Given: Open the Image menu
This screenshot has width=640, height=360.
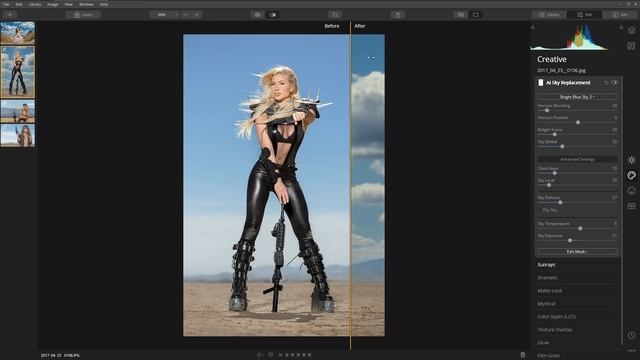Looking at the screenshot, I should click(x=53, y=4).
